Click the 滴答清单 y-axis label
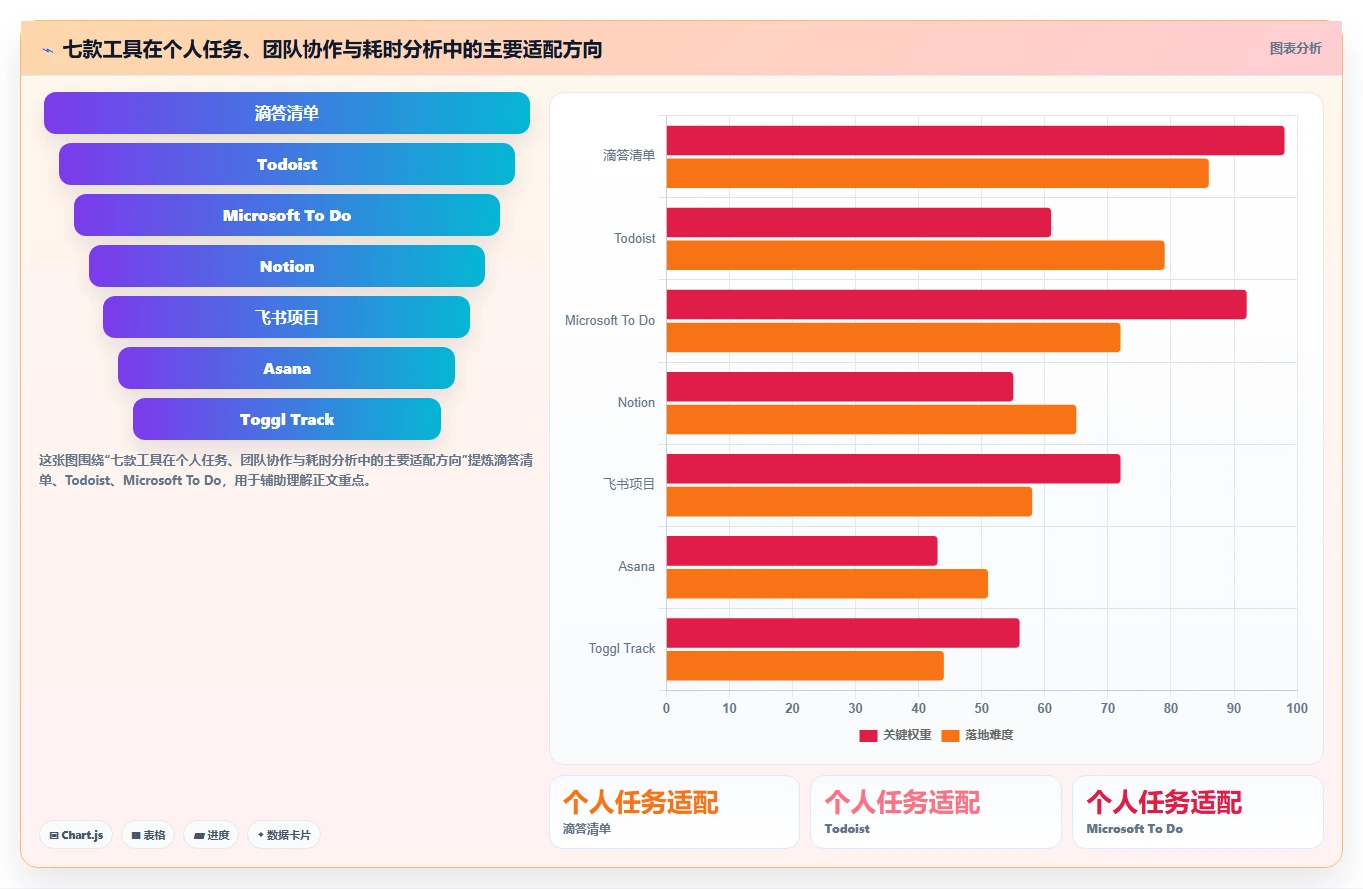 (x=629, y=156)
